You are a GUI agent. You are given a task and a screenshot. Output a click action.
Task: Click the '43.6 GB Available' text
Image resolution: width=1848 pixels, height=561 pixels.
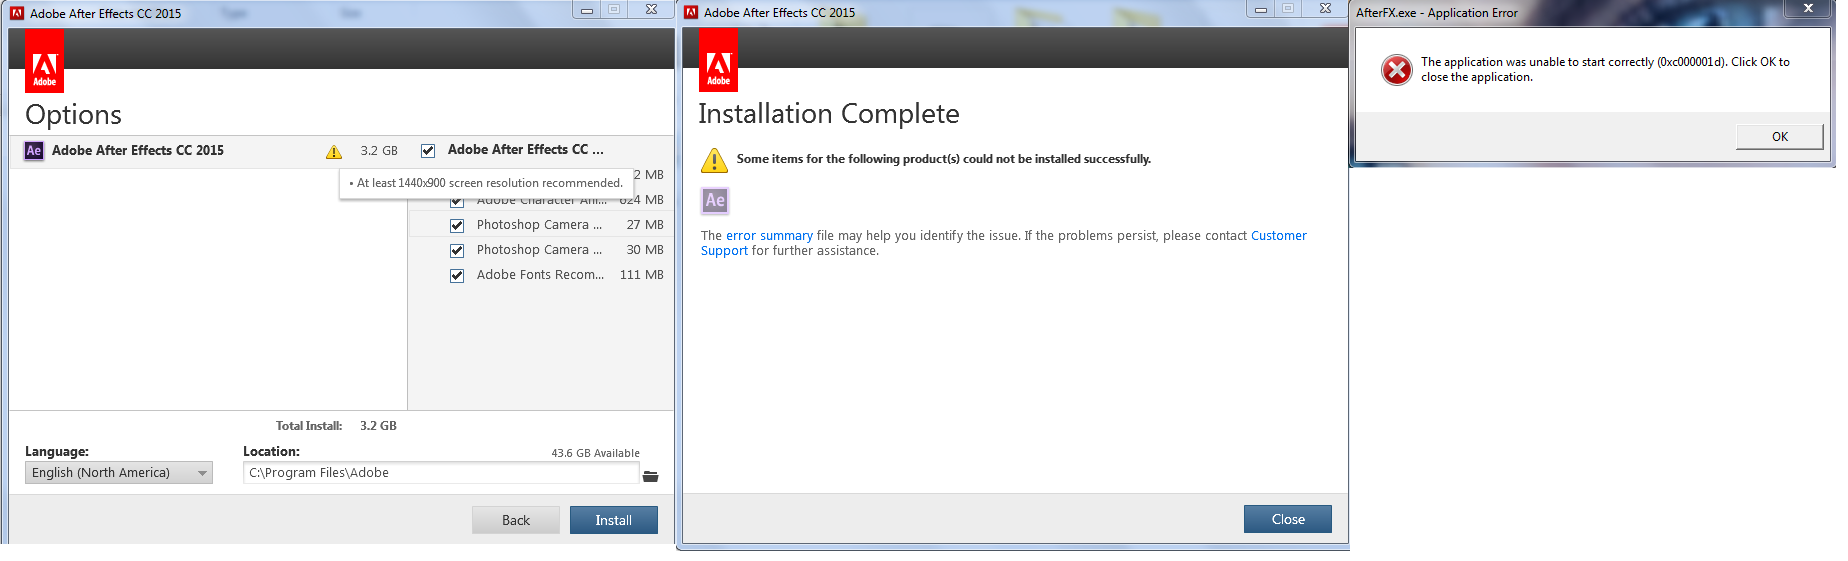tap(595, 453)
